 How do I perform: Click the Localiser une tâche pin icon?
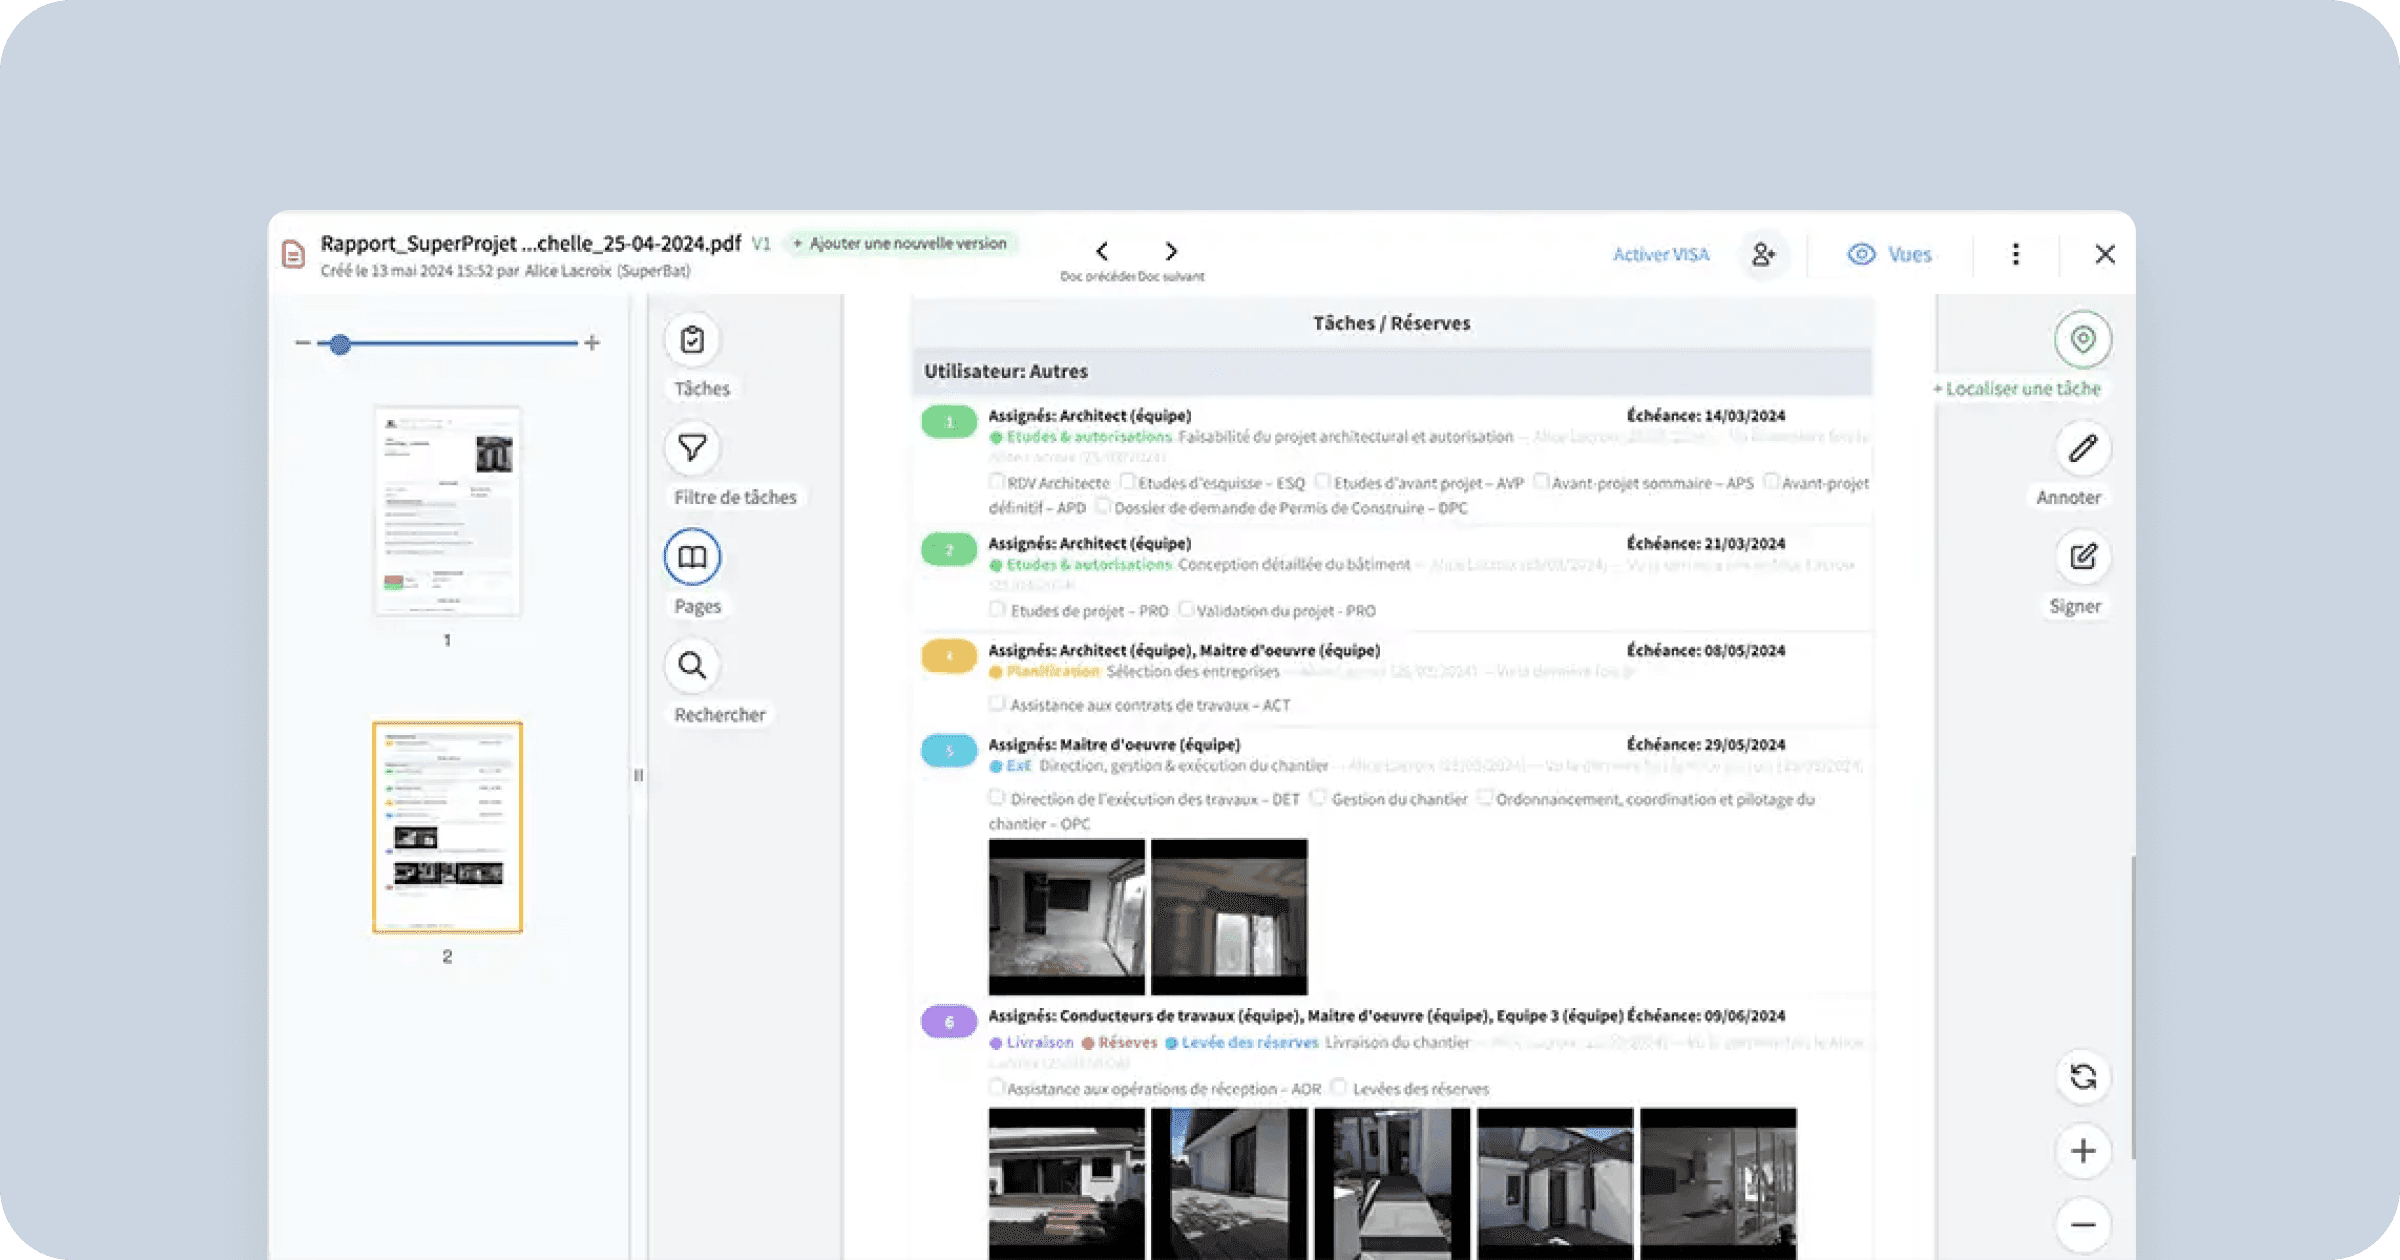[x=2083, y=340]
